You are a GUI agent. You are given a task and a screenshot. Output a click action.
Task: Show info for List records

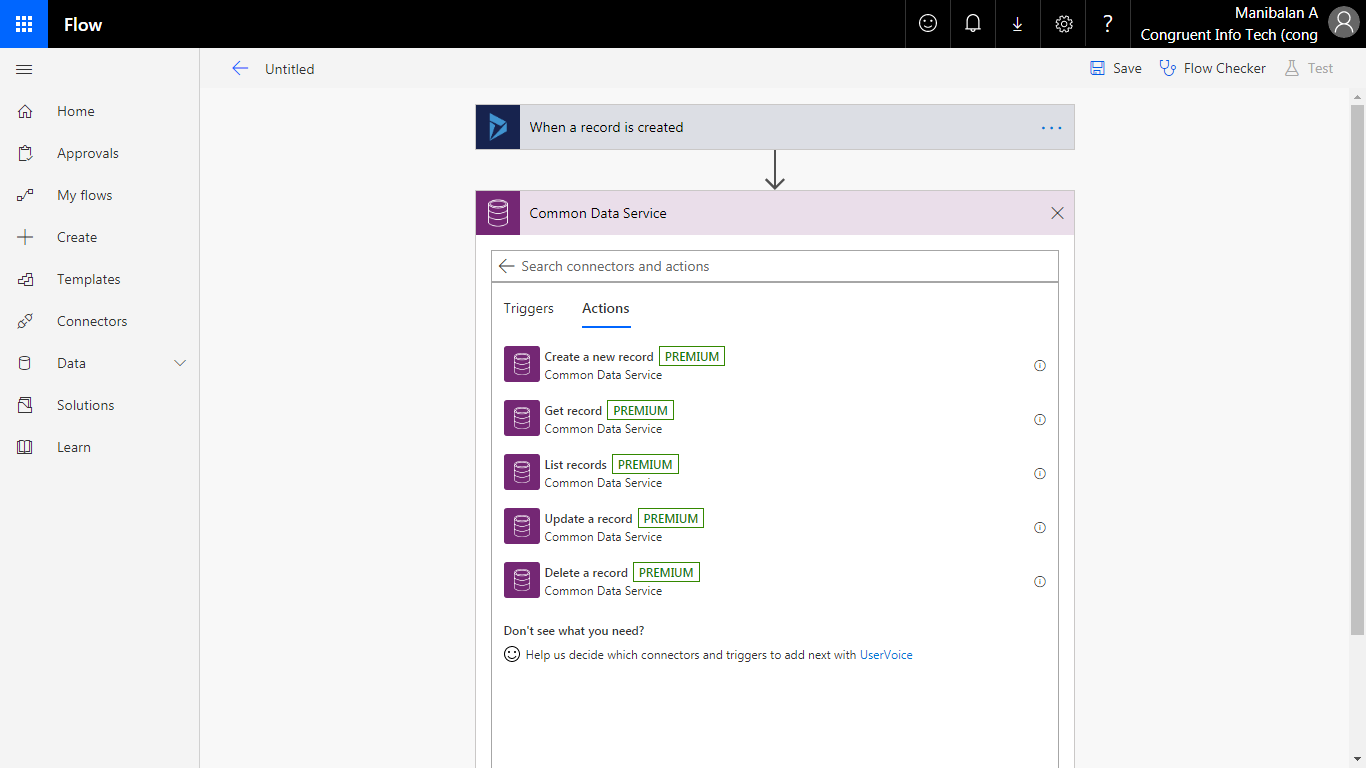[1040, 474]
